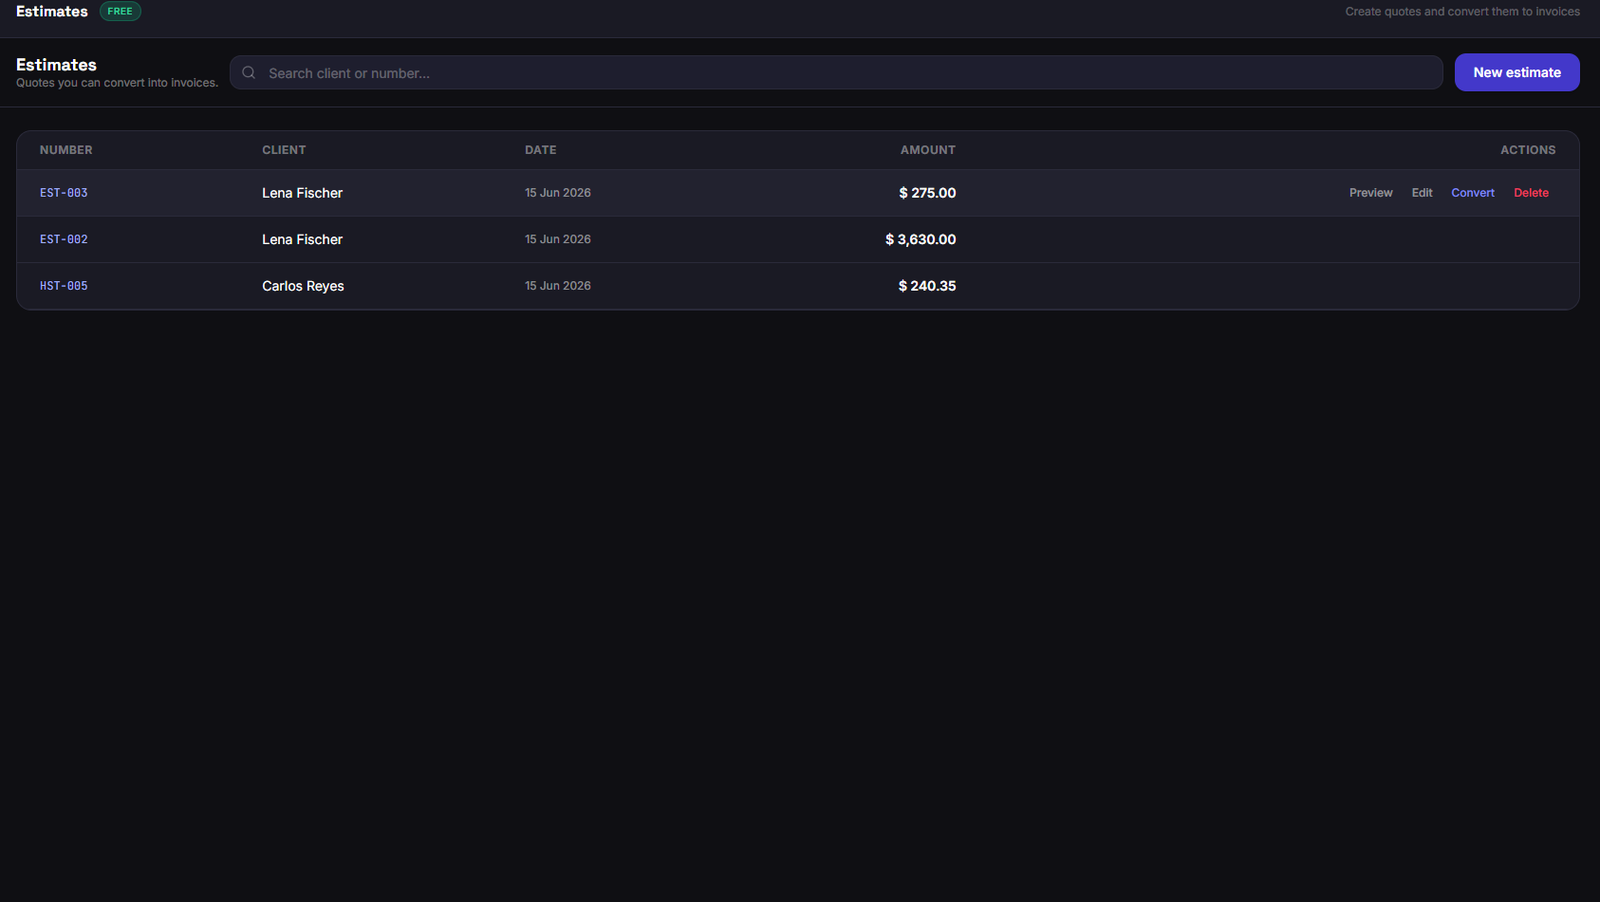This screenshot has width=1600, height=902.
Task: Preview estimate EST-003
Action: point(1370,193)
